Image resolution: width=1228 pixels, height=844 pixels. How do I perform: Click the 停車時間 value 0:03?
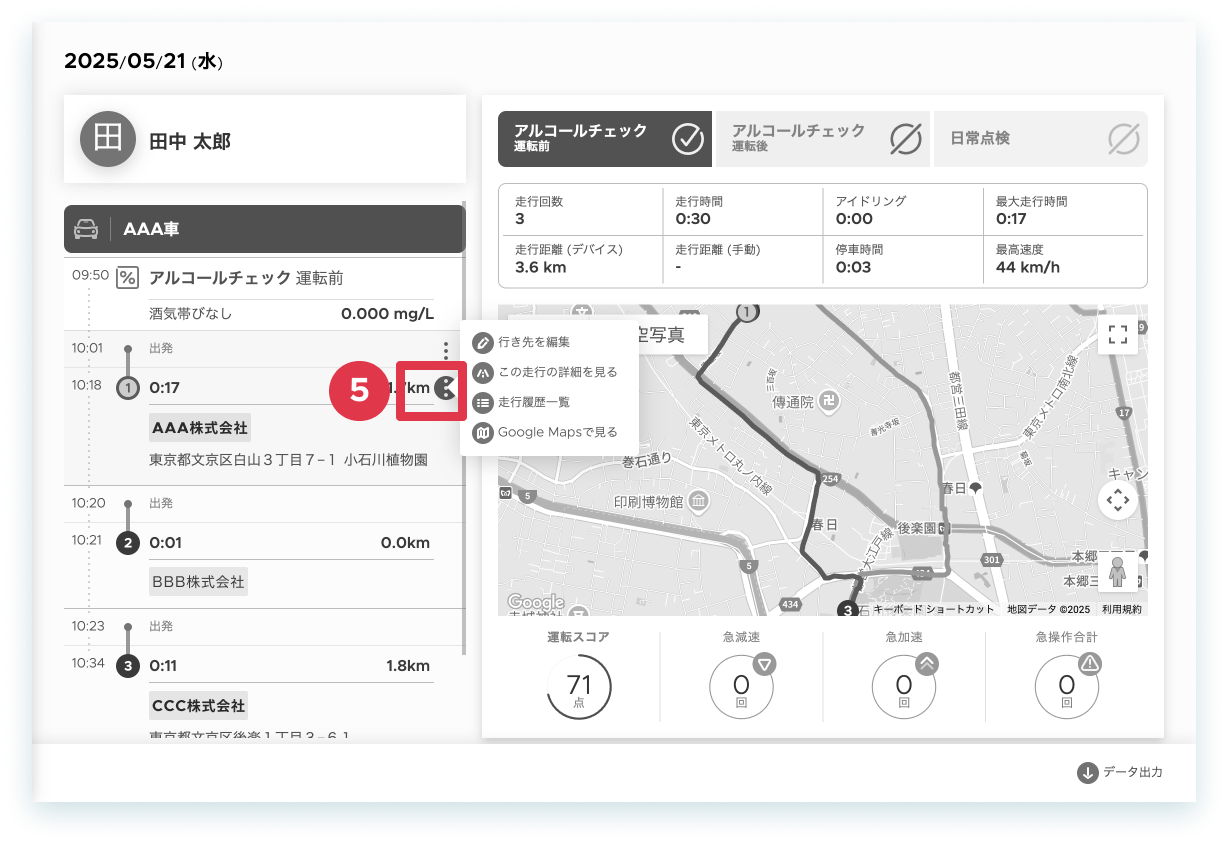(853, 267)
